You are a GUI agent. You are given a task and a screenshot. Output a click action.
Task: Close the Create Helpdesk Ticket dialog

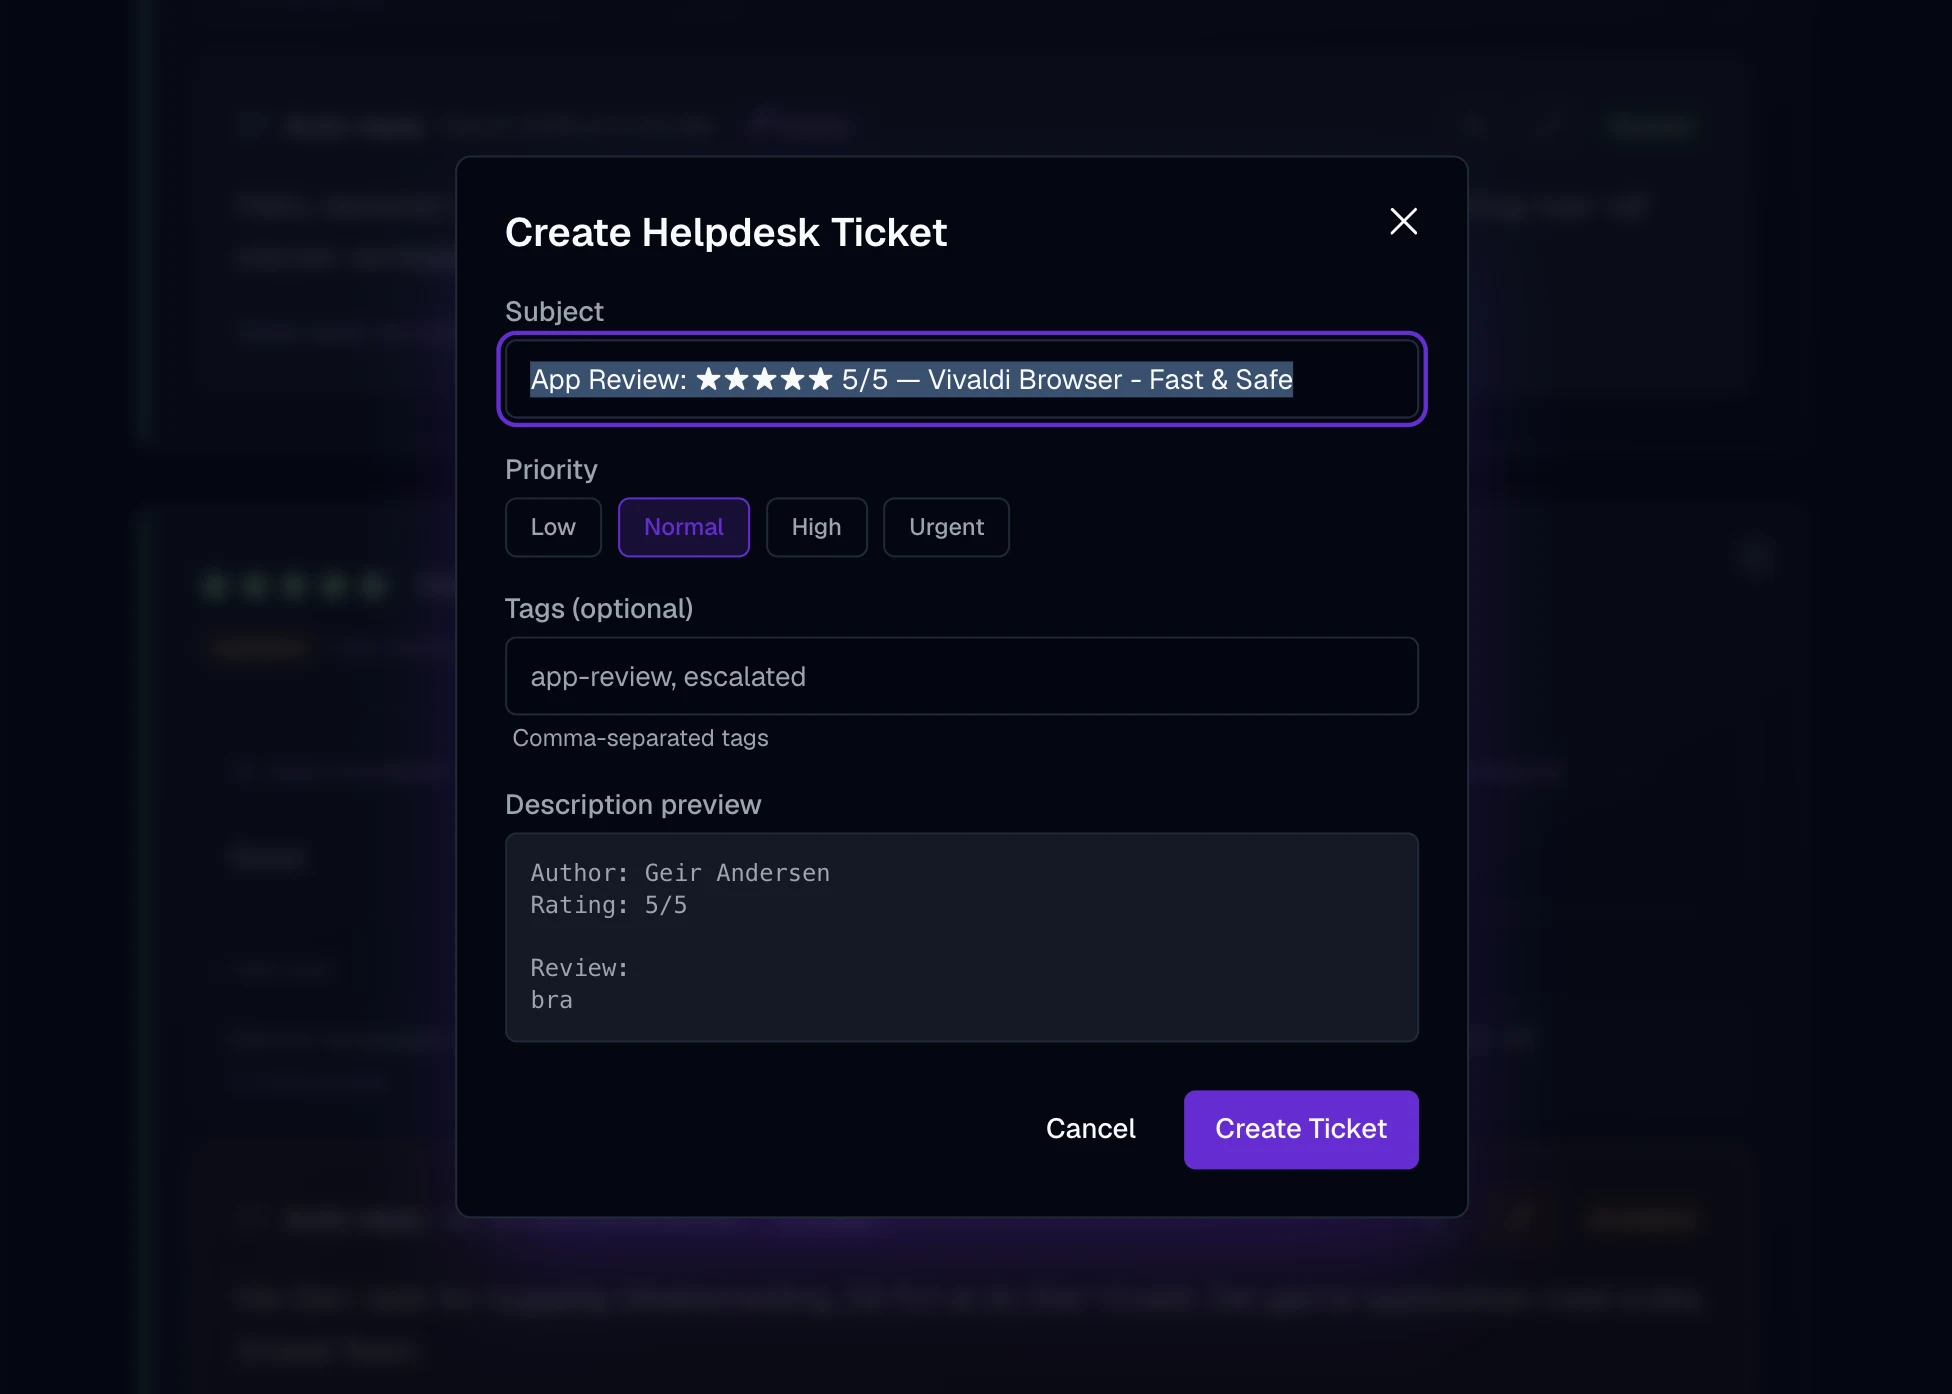tap(1403, 221)
